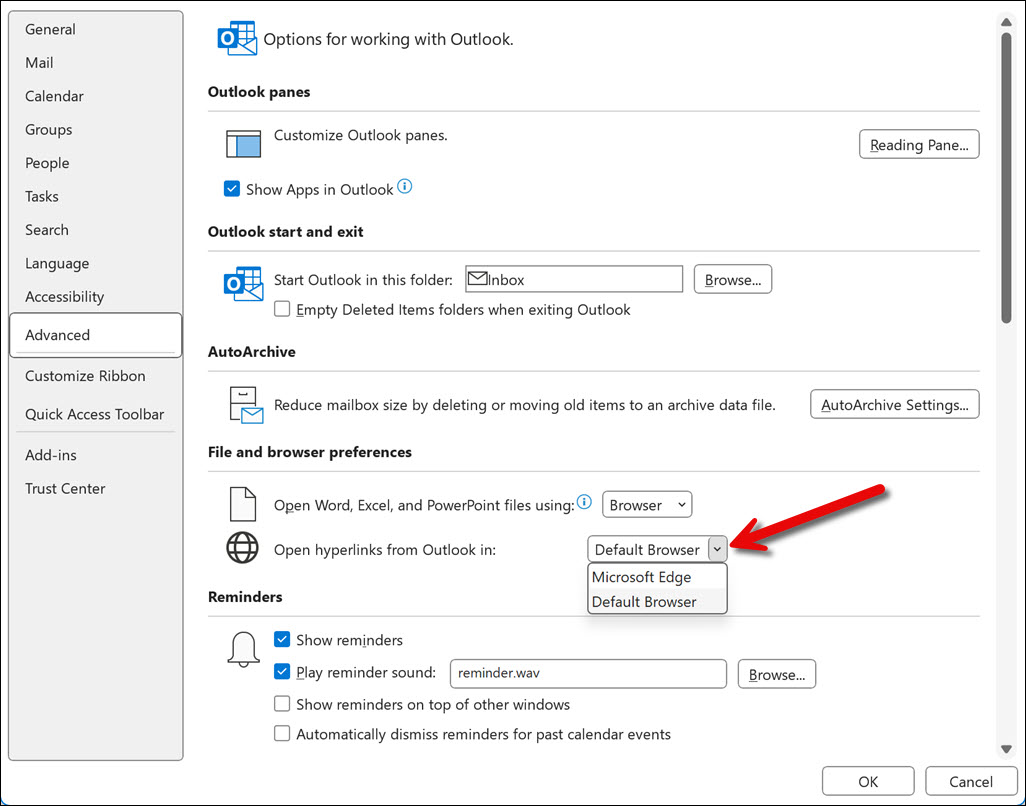This screenshot has height=806, width=1026.
Task: Click the scroll-down arrow on the options scrollbar
Action: [x=1006, y=749]
